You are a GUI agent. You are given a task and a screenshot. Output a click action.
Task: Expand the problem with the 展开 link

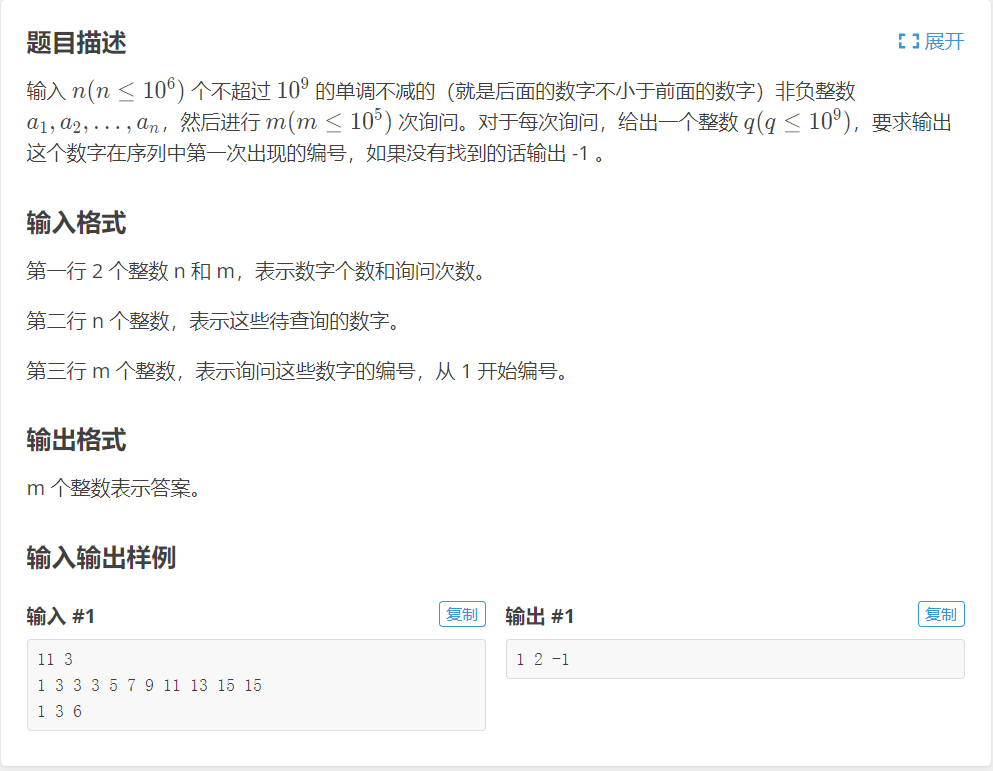click(x=932, y=42)
